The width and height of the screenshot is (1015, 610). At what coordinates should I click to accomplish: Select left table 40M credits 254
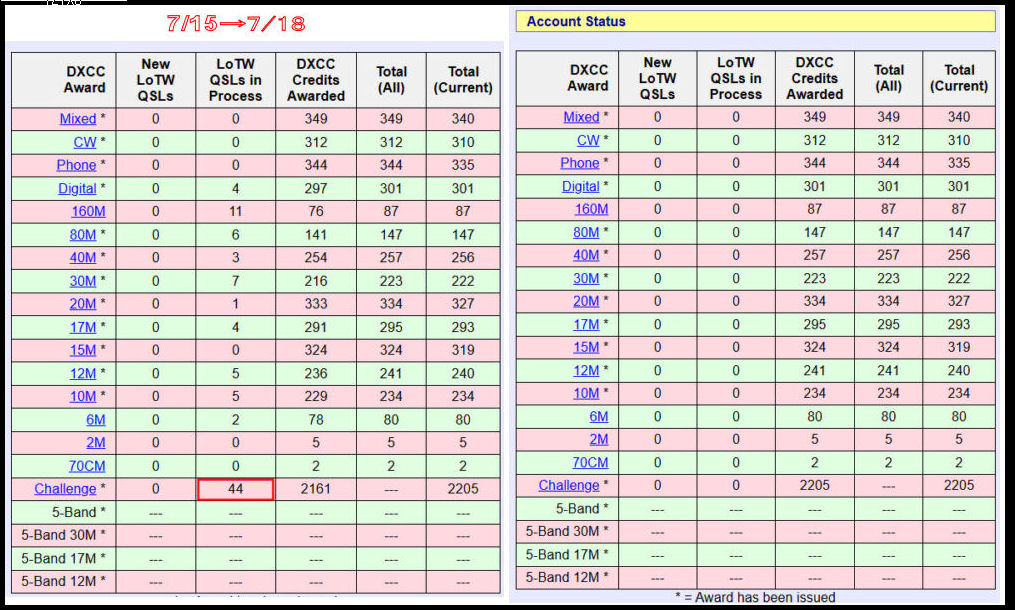(316, 258)
